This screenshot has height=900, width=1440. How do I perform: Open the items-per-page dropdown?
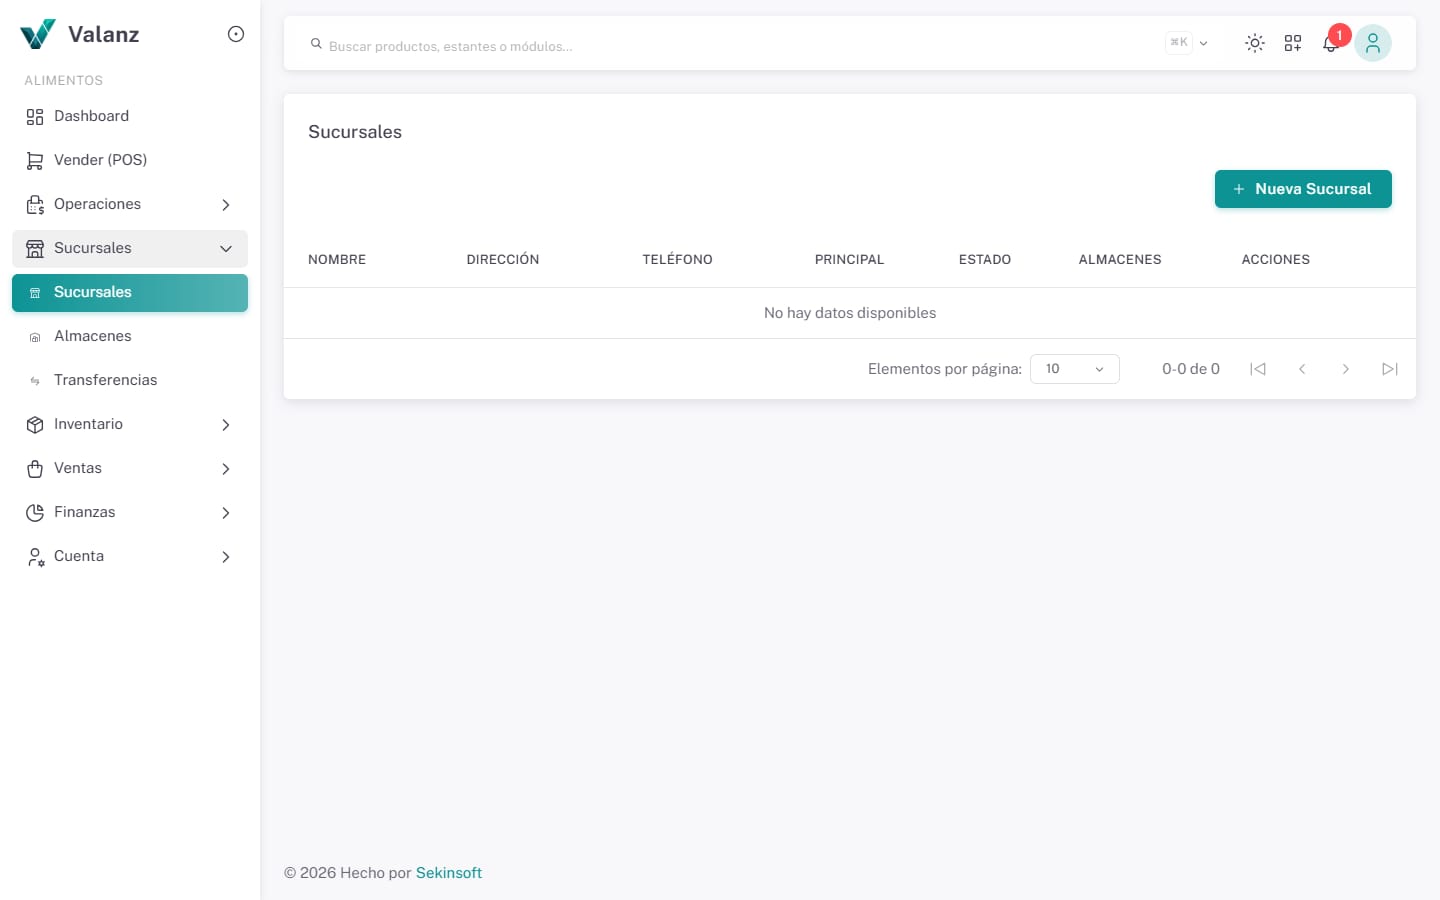1075,369
